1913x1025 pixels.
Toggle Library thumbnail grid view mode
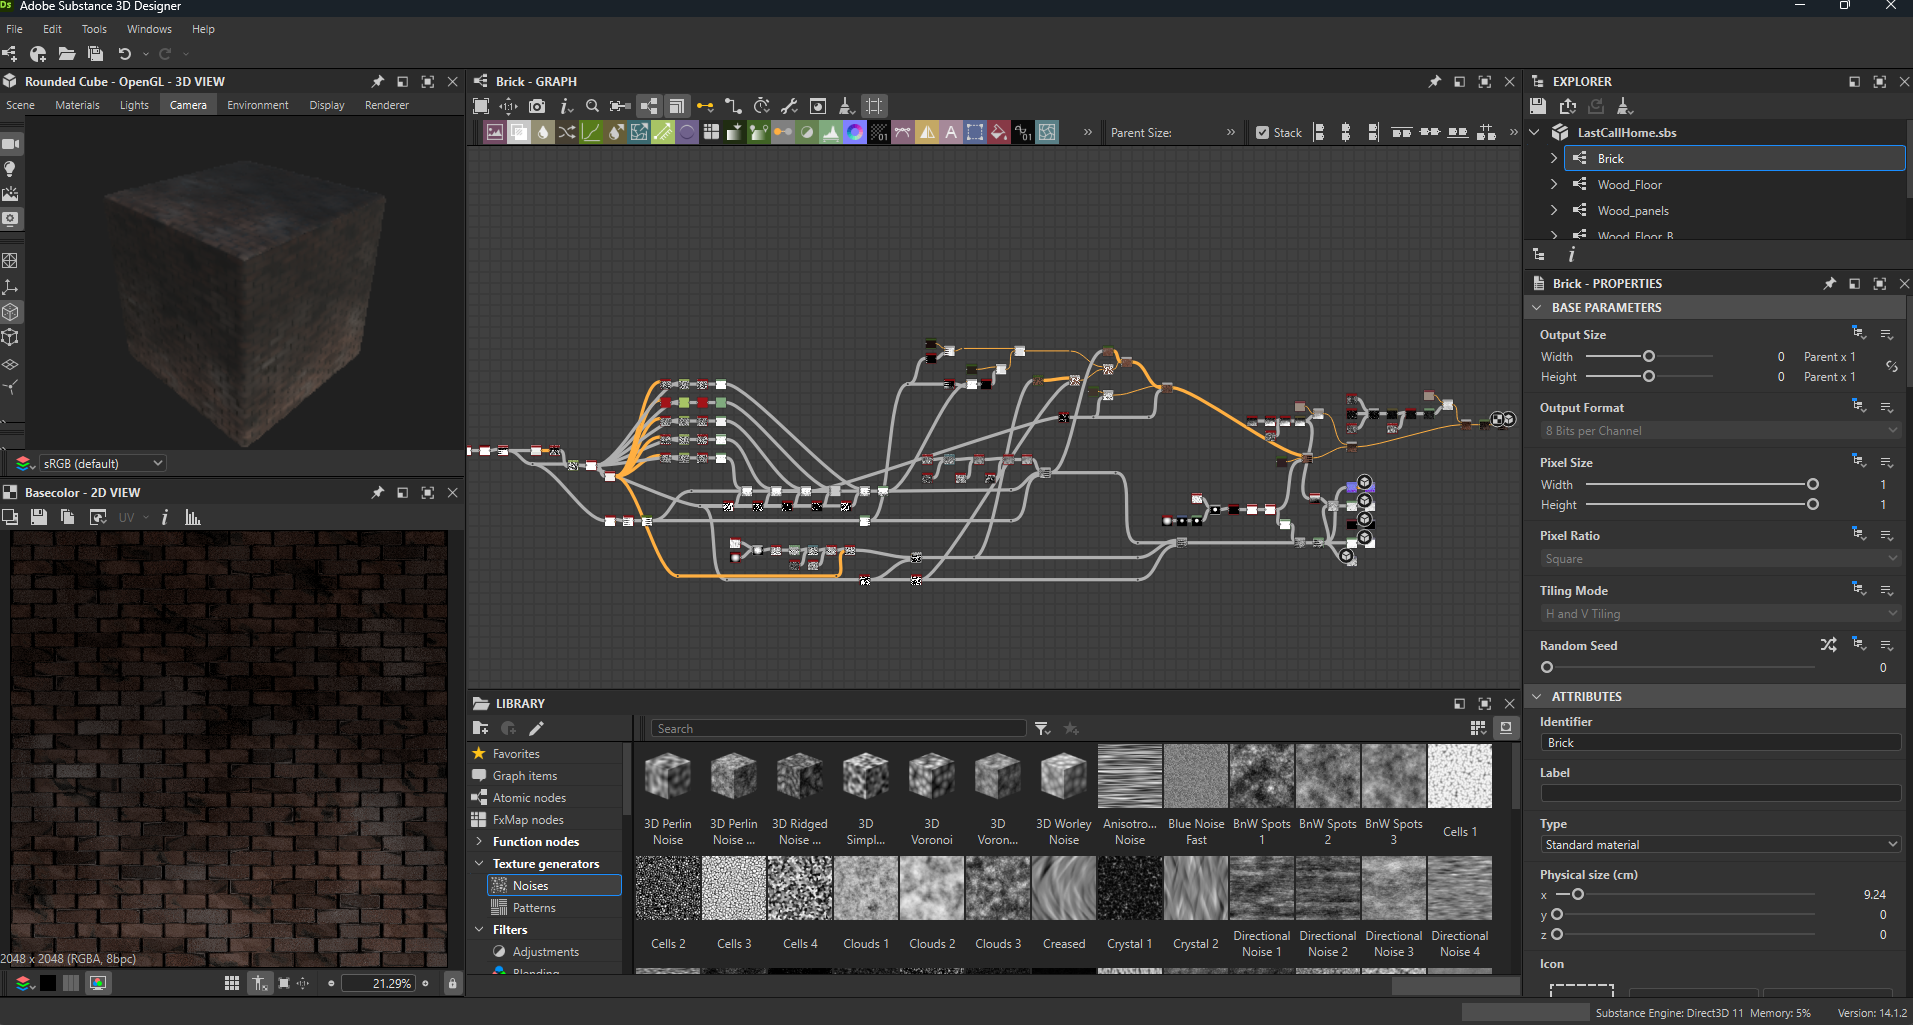click(1478, 728)
